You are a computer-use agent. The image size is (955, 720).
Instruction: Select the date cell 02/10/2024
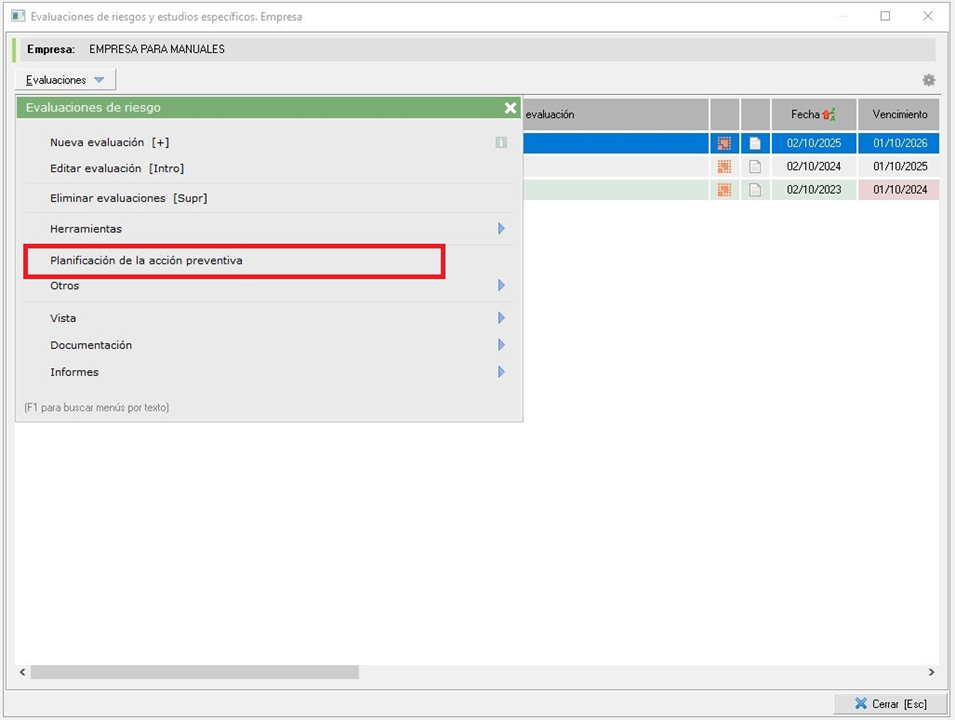coord(814,166)
